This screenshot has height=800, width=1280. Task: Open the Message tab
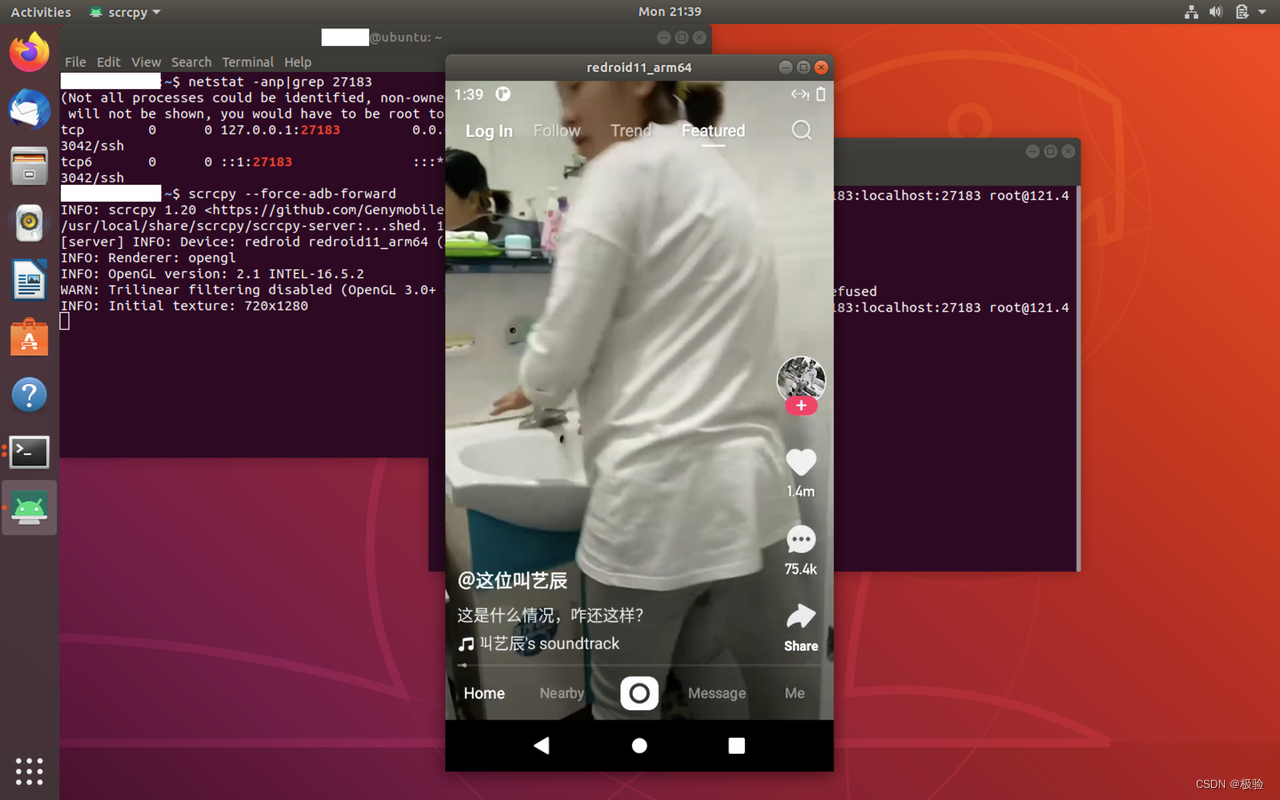717,693
